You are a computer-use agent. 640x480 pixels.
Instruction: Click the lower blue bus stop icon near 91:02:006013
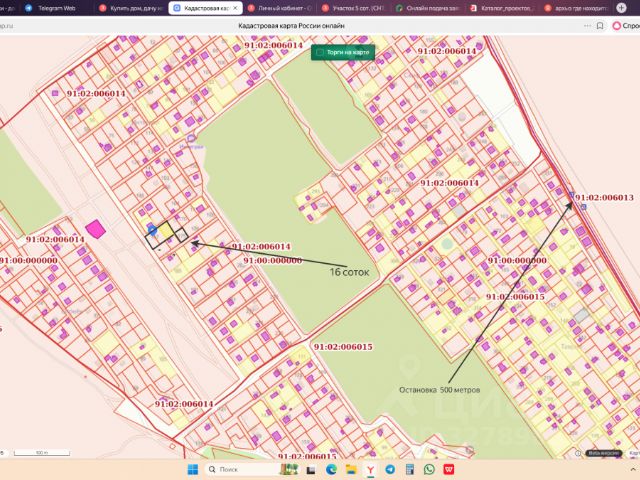tap(584, 207)
